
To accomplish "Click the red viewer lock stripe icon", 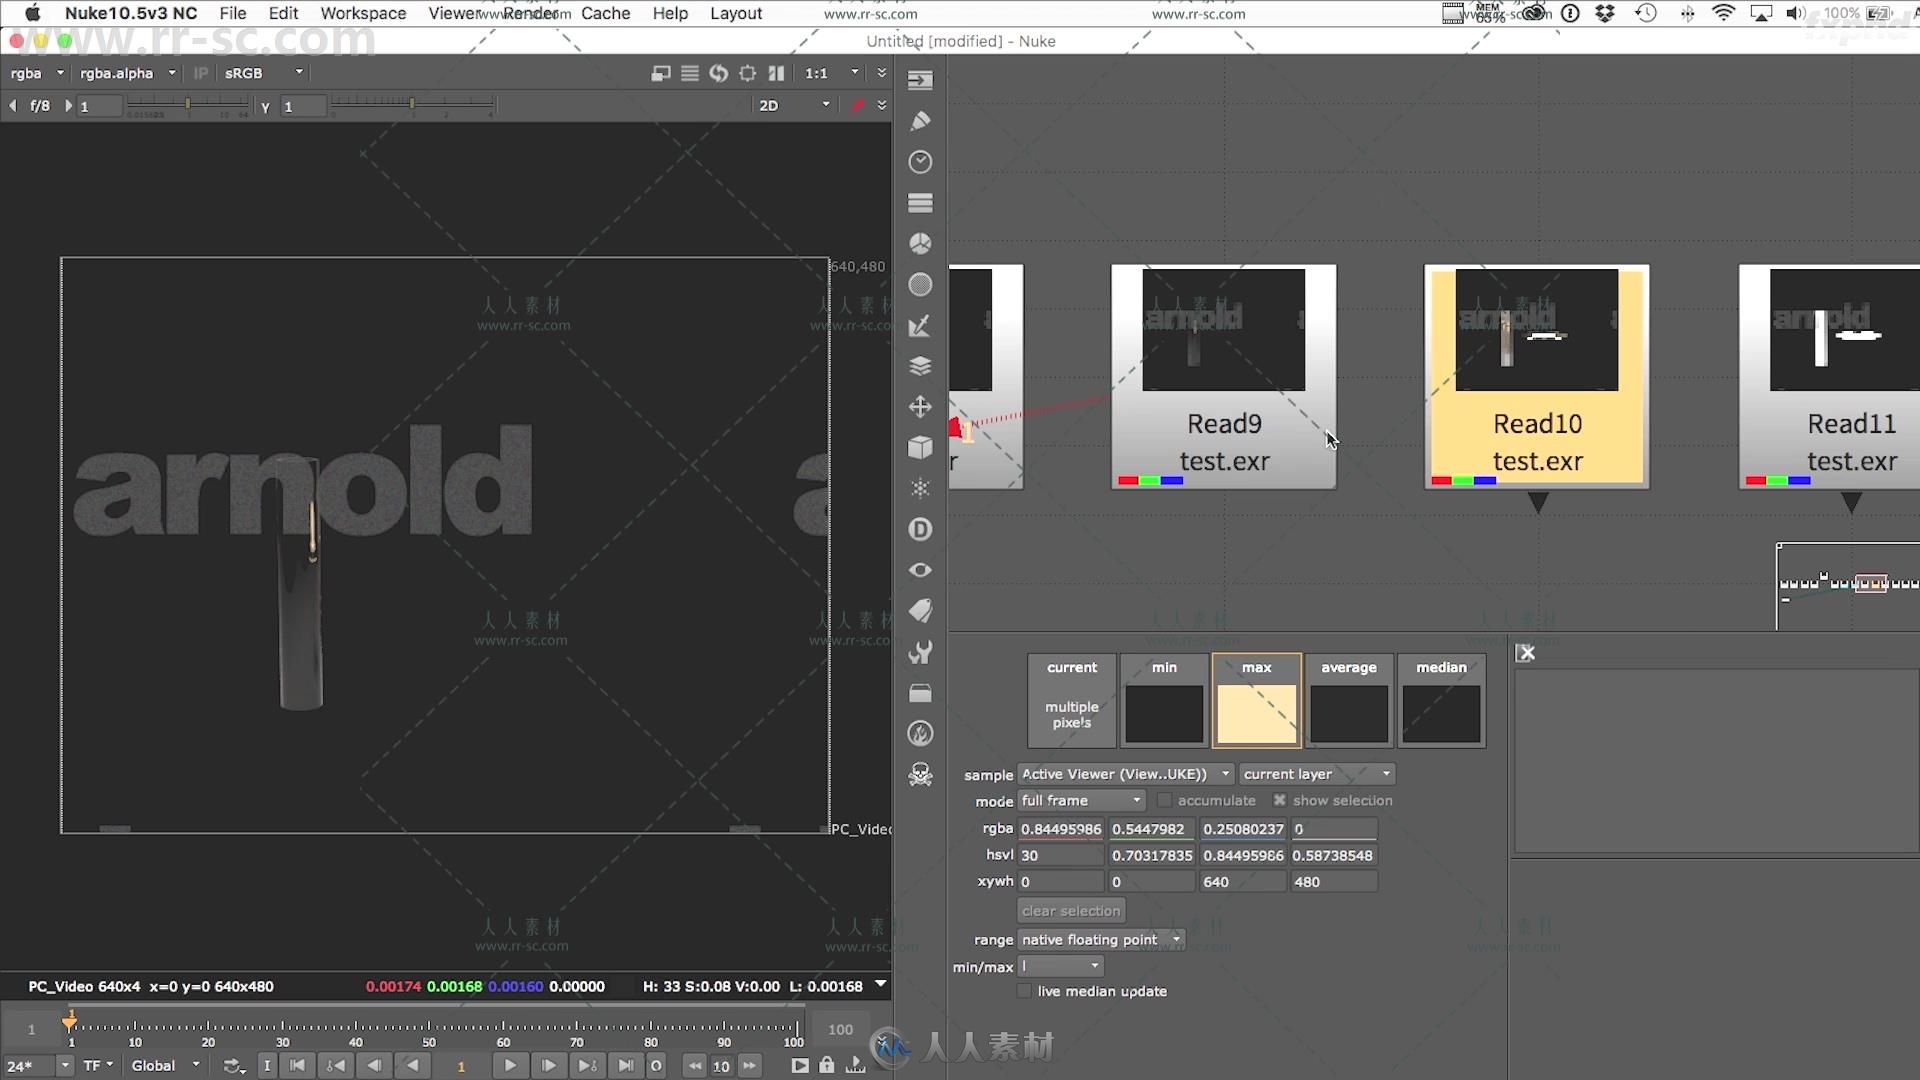I will pyautogui.click(x=857, y=105).
